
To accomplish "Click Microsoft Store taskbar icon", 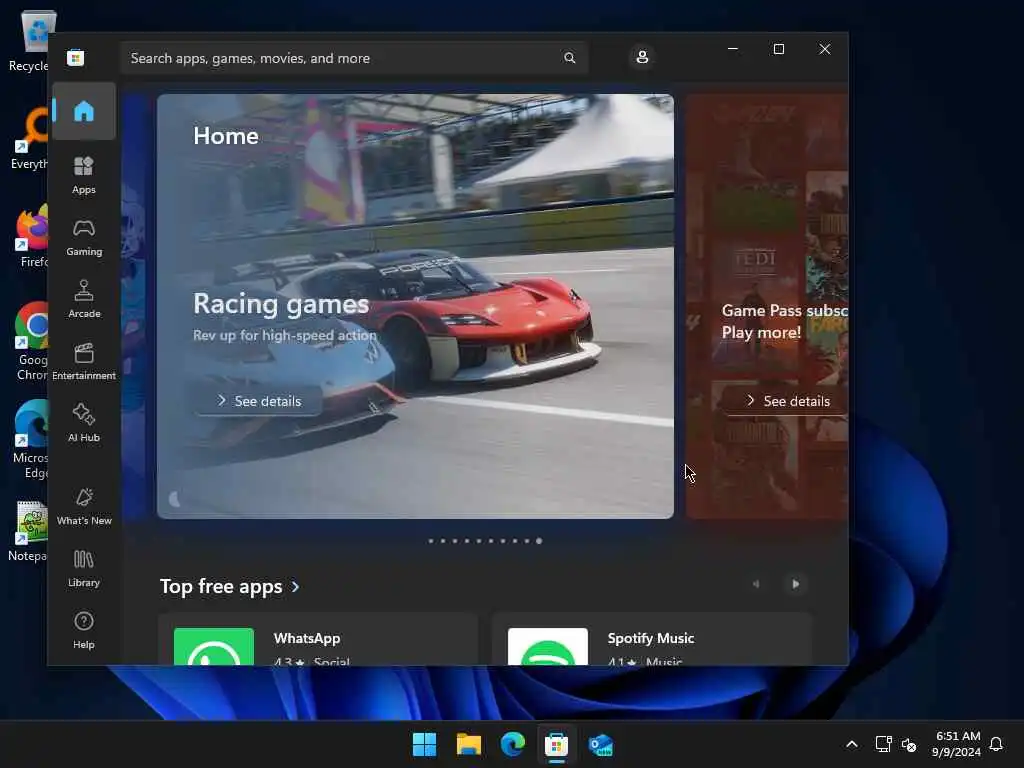I will point(556,744).
